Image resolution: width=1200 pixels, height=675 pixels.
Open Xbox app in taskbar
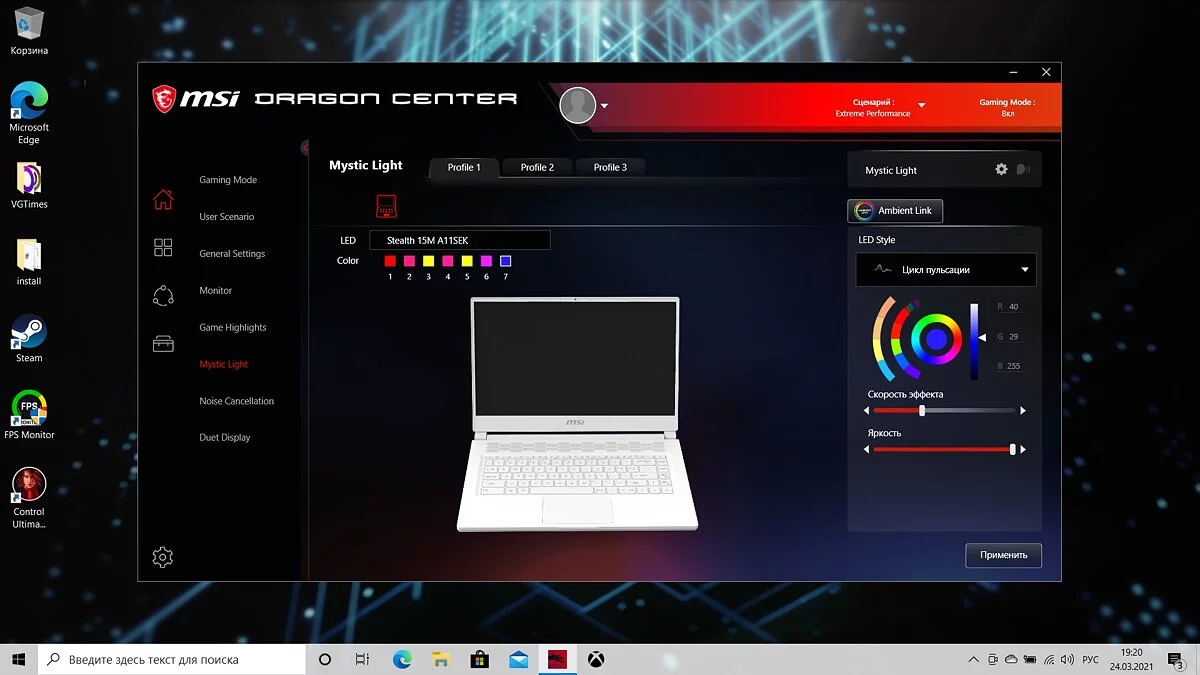(595, 659)
